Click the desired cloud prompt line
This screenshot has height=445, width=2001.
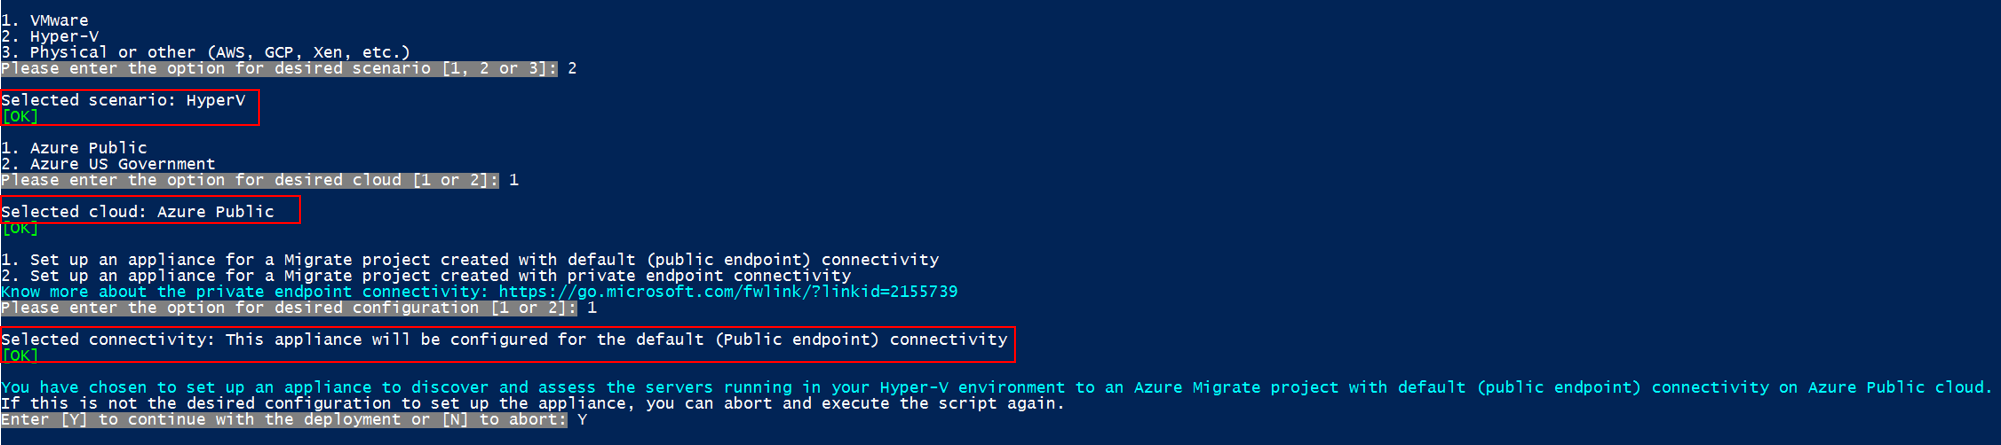249,180
